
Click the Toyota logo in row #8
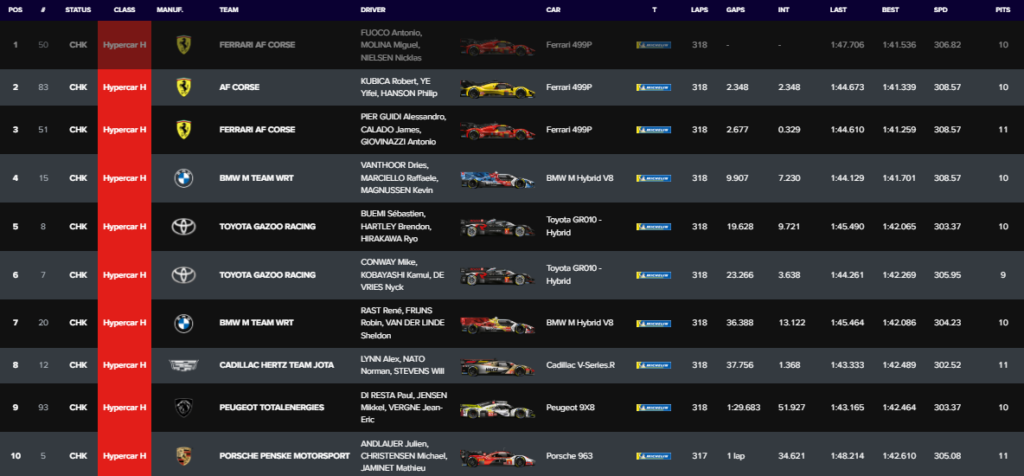point(184,227)
